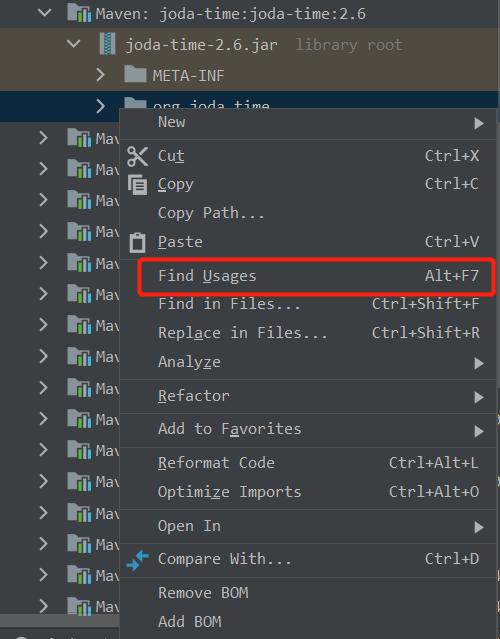Select Reformat Code menu entry

point(308,463)
